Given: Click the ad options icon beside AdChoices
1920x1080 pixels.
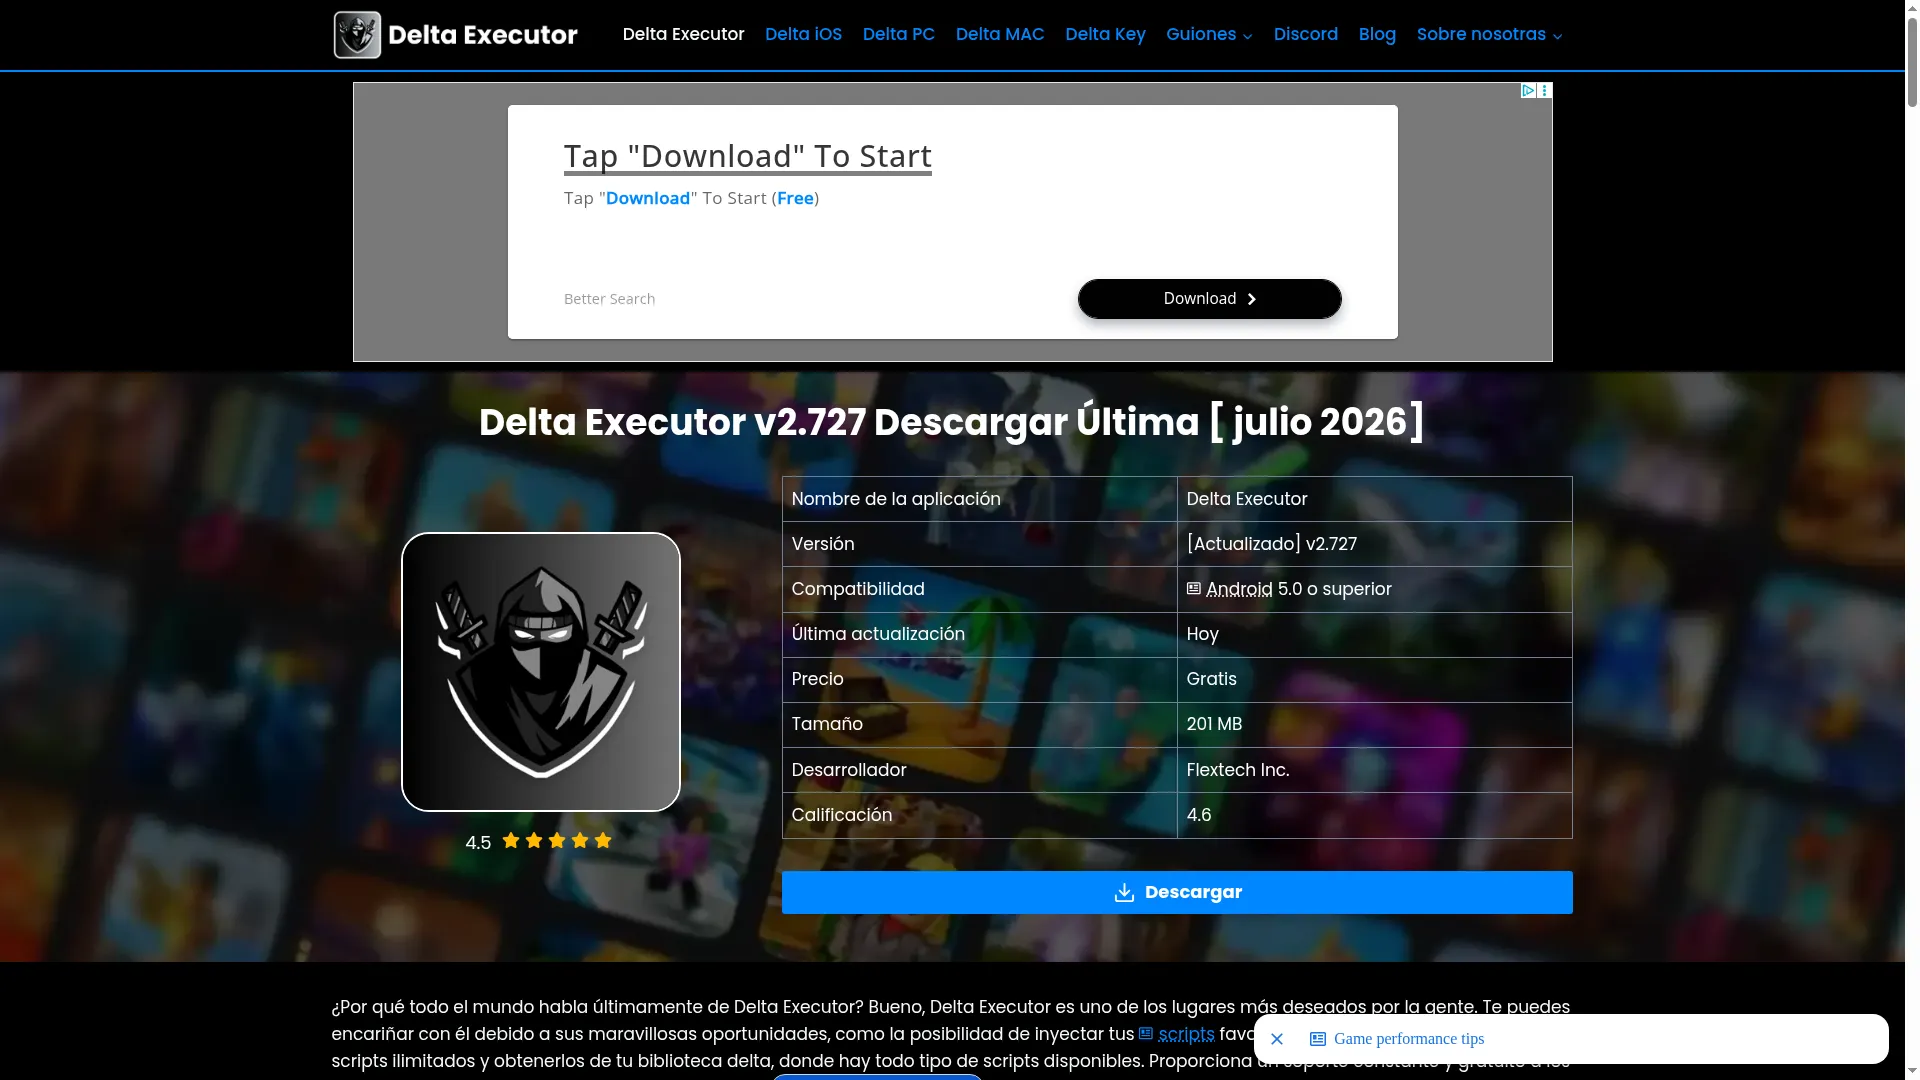Looking at the screenshot, I should pyautogui.click(x=1545, y=91).
